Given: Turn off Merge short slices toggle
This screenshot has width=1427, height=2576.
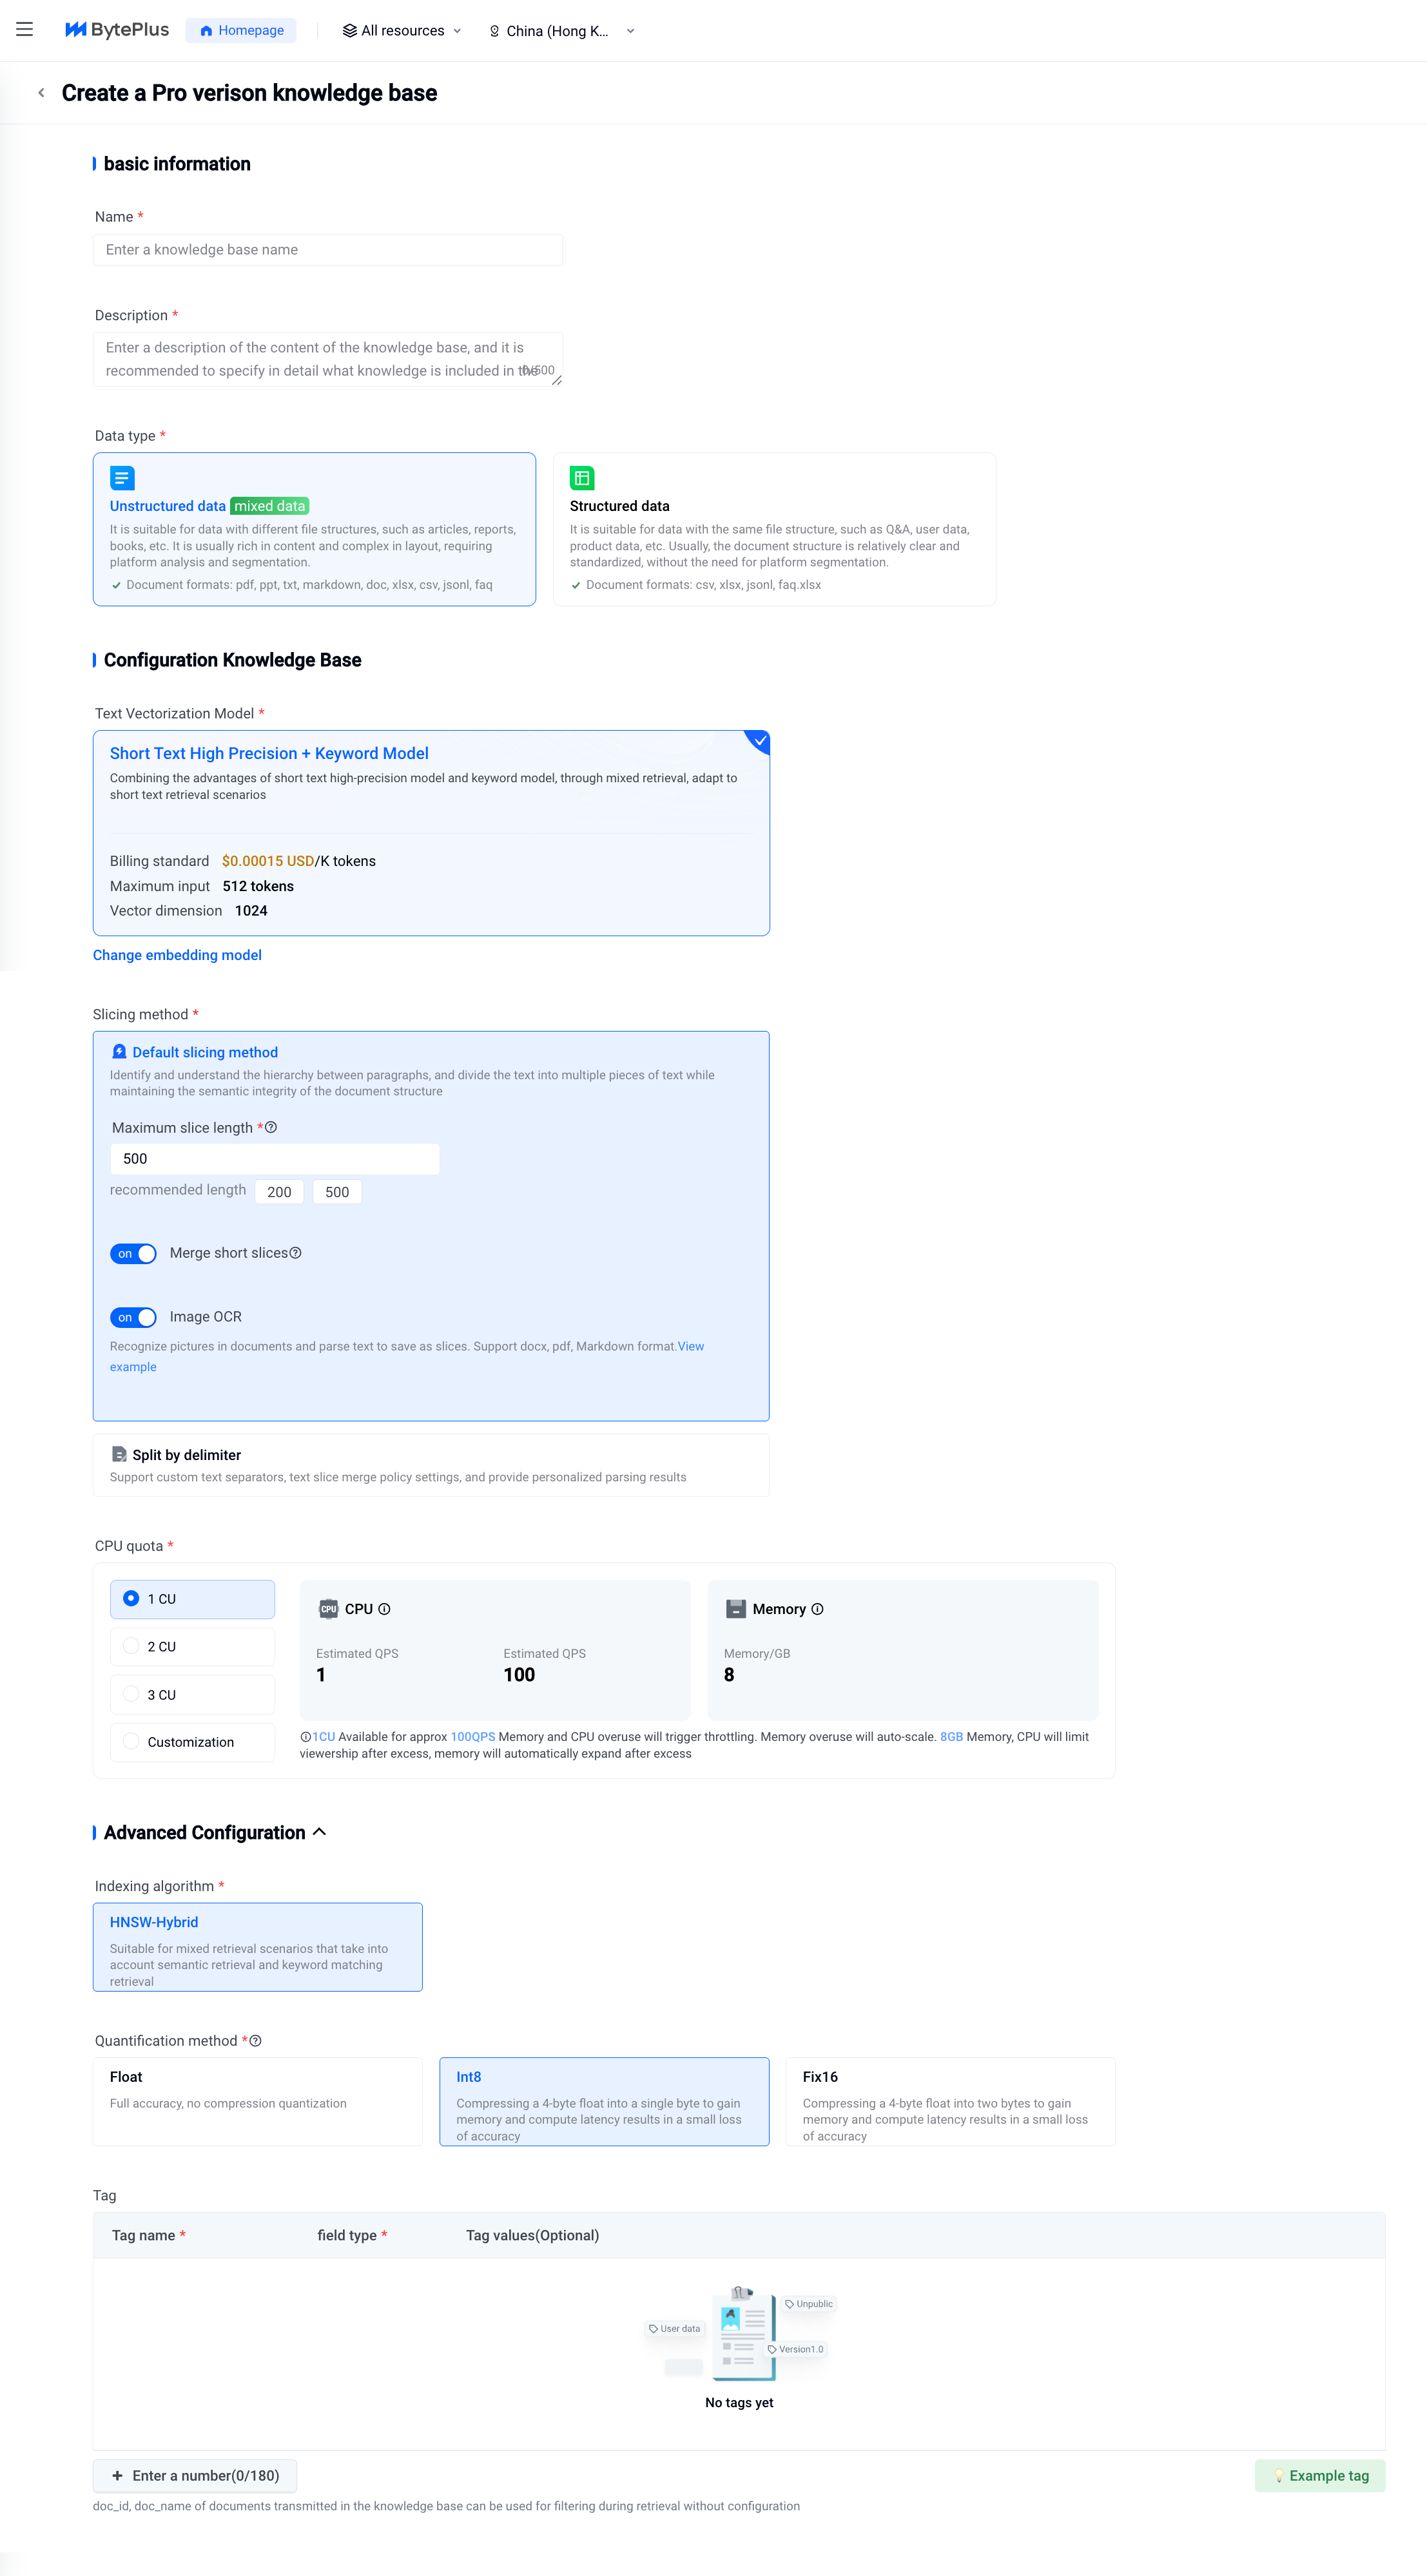Looking at the screenshot, I should pyautogui.click(x=133, y=1254).
